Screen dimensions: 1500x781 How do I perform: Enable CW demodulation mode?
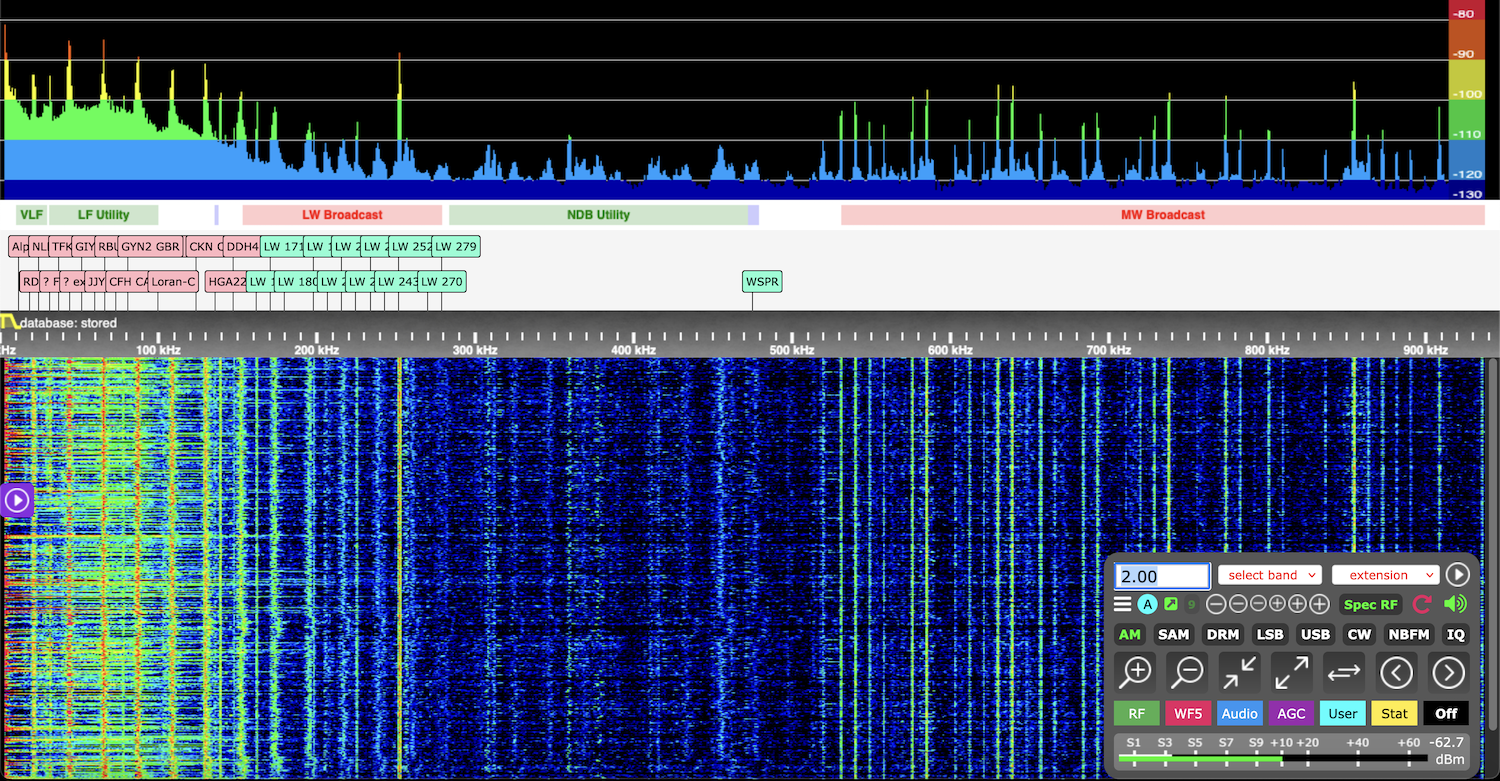[1359, 634]
